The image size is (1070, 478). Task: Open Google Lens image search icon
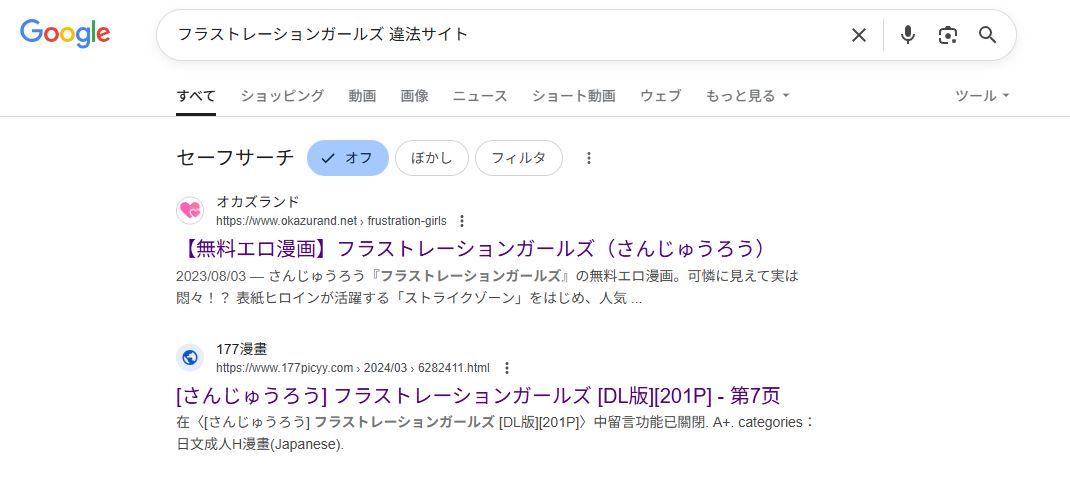tap(947, 35)
